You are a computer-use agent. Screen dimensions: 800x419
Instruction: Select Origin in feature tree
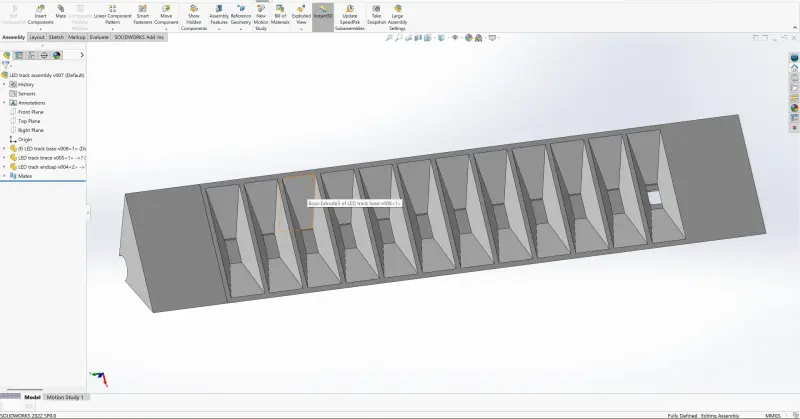click(24, 139)
